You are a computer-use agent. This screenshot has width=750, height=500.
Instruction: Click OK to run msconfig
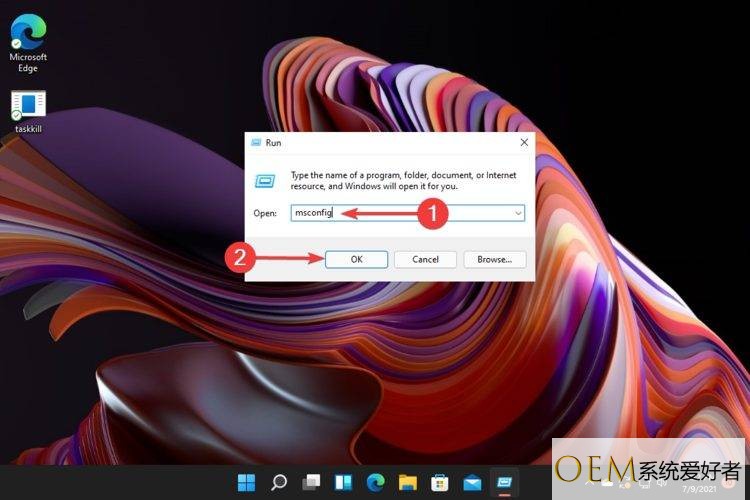click(356, 259)
